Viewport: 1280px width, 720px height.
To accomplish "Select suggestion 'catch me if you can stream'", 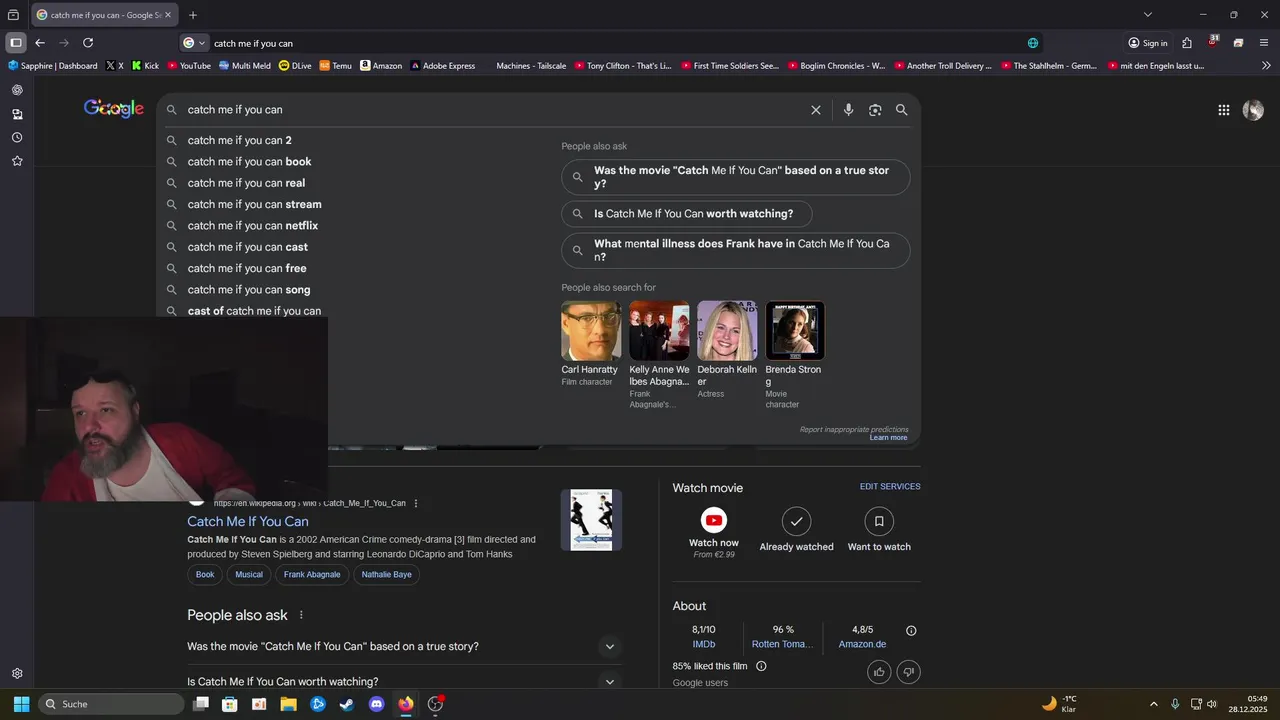I will point(254,204).
